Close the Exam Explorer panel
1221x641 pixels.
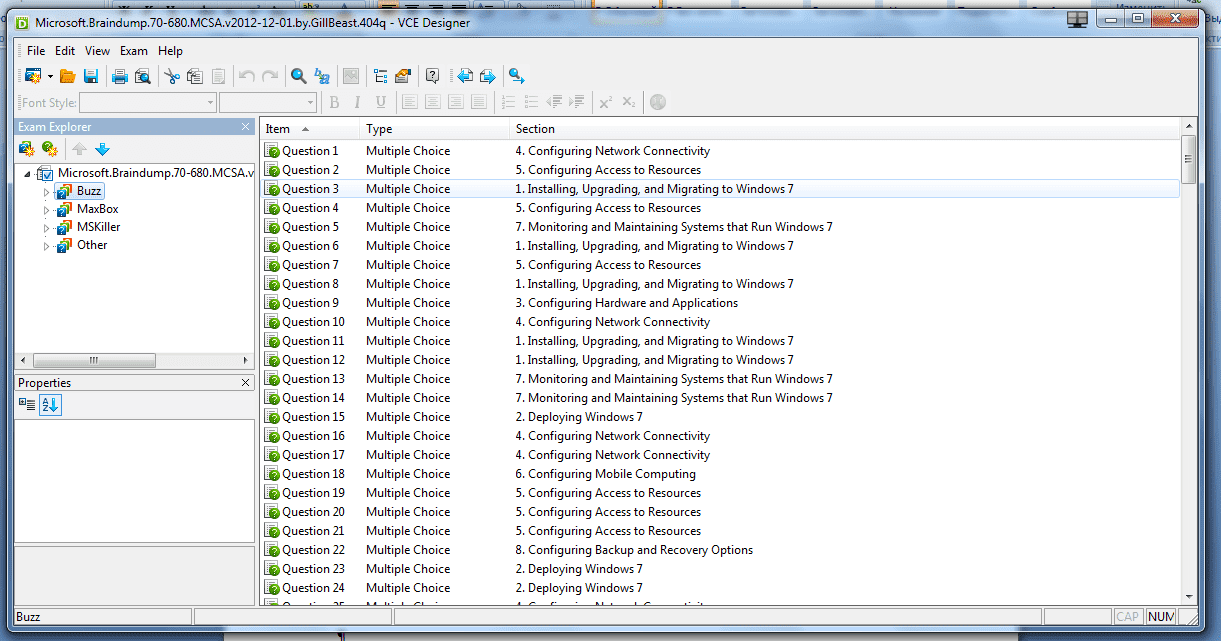click(x=246, y=127)
